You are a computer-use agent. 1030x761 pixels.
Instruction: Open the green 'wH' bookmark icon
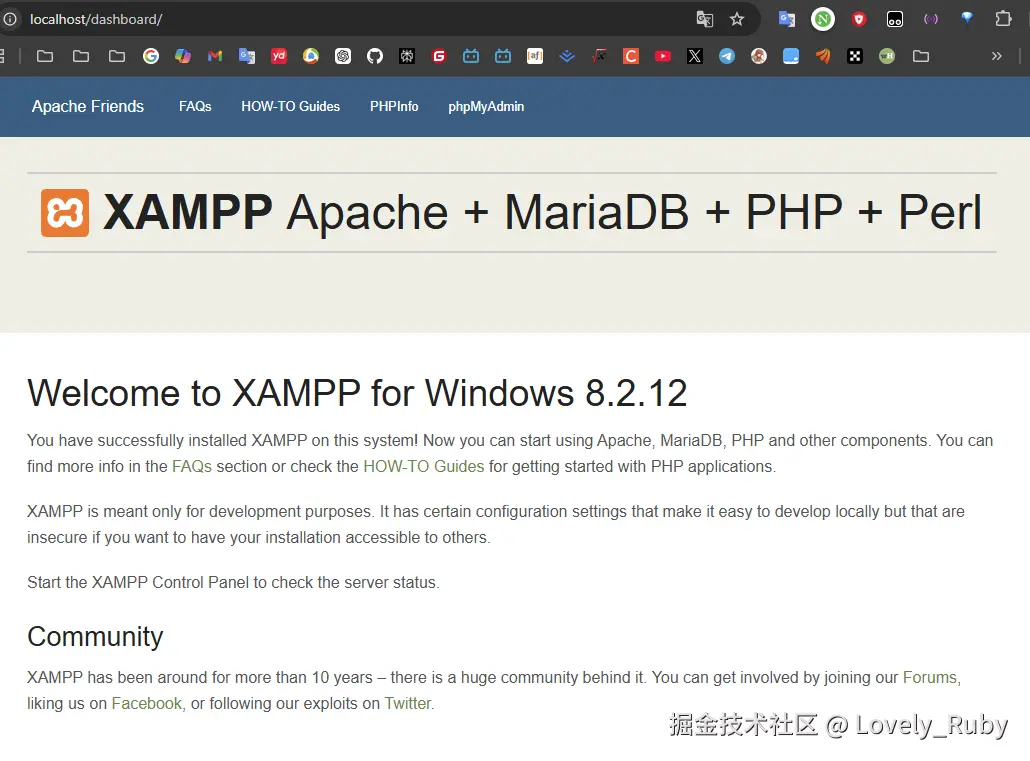(887, 56)
